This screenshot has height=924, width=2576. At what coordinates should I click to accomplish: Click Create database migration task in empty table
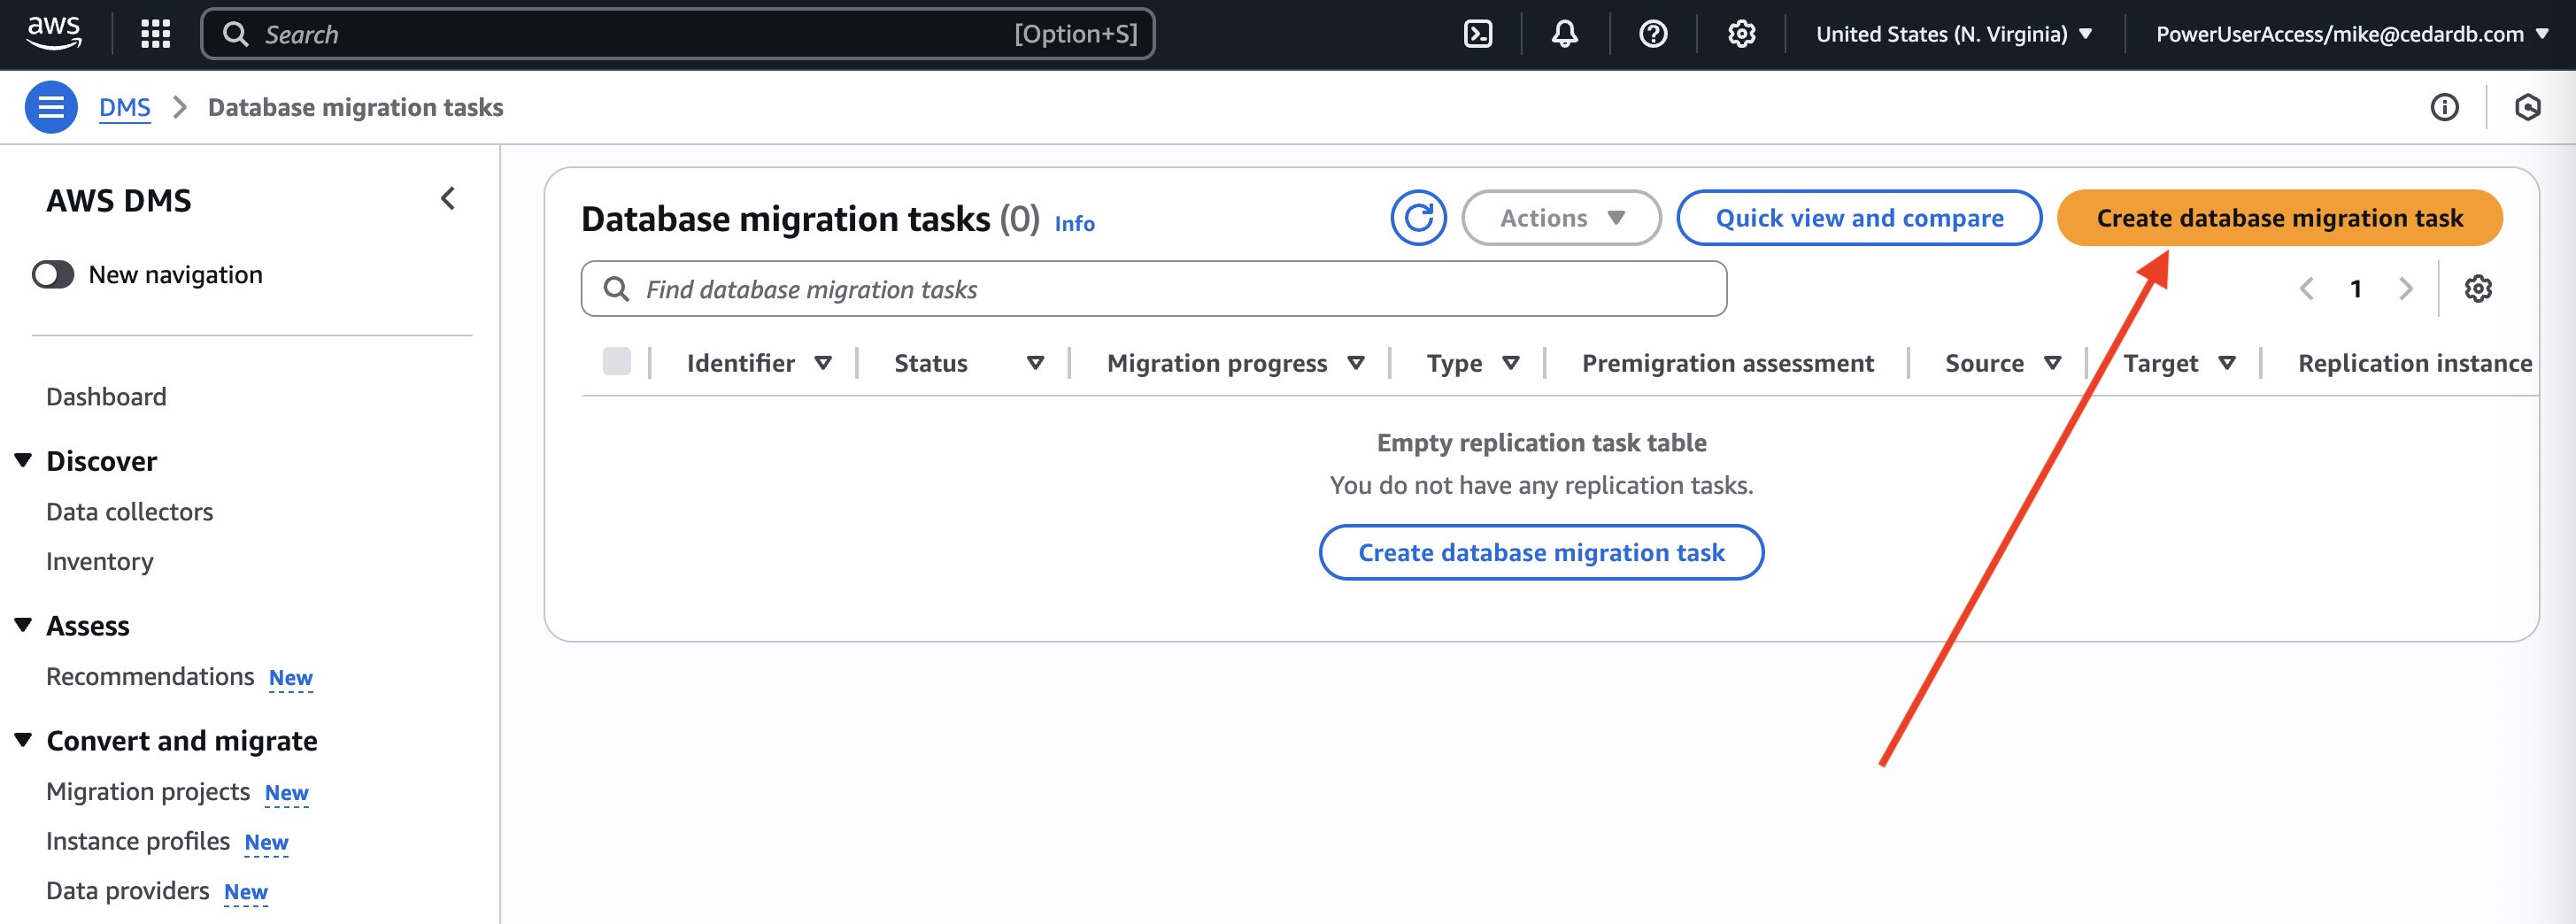pyautogui.click(x=1541, y=552)
